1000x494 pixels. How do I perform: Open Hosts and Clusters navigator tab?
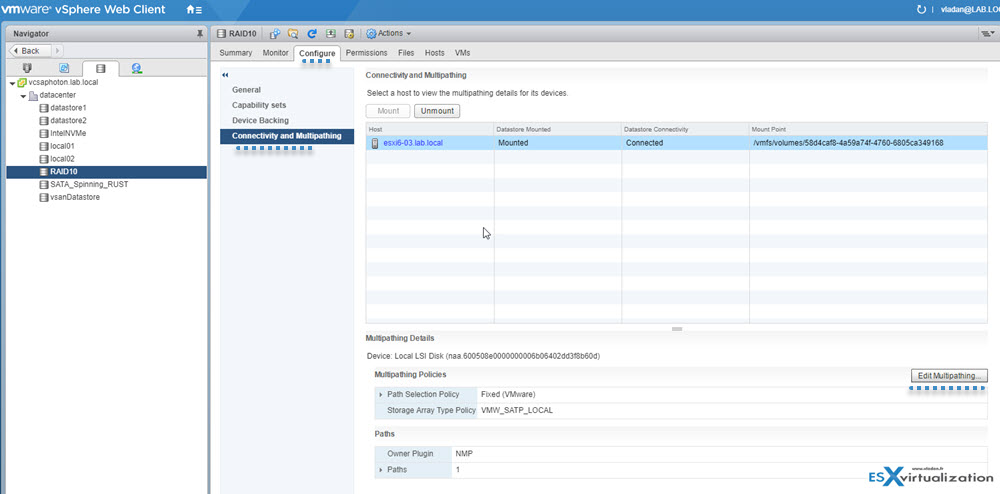[x=27, y=68]
